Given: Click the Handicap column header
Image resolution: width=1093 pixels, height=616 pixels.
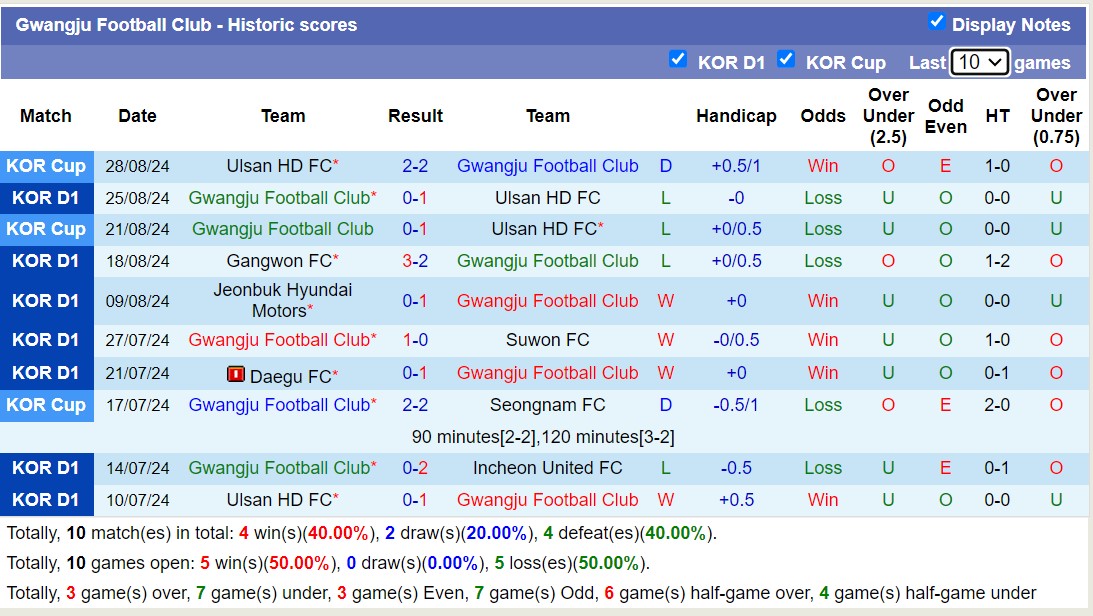Looking at the screenshot, I should (x=736, y=116).
